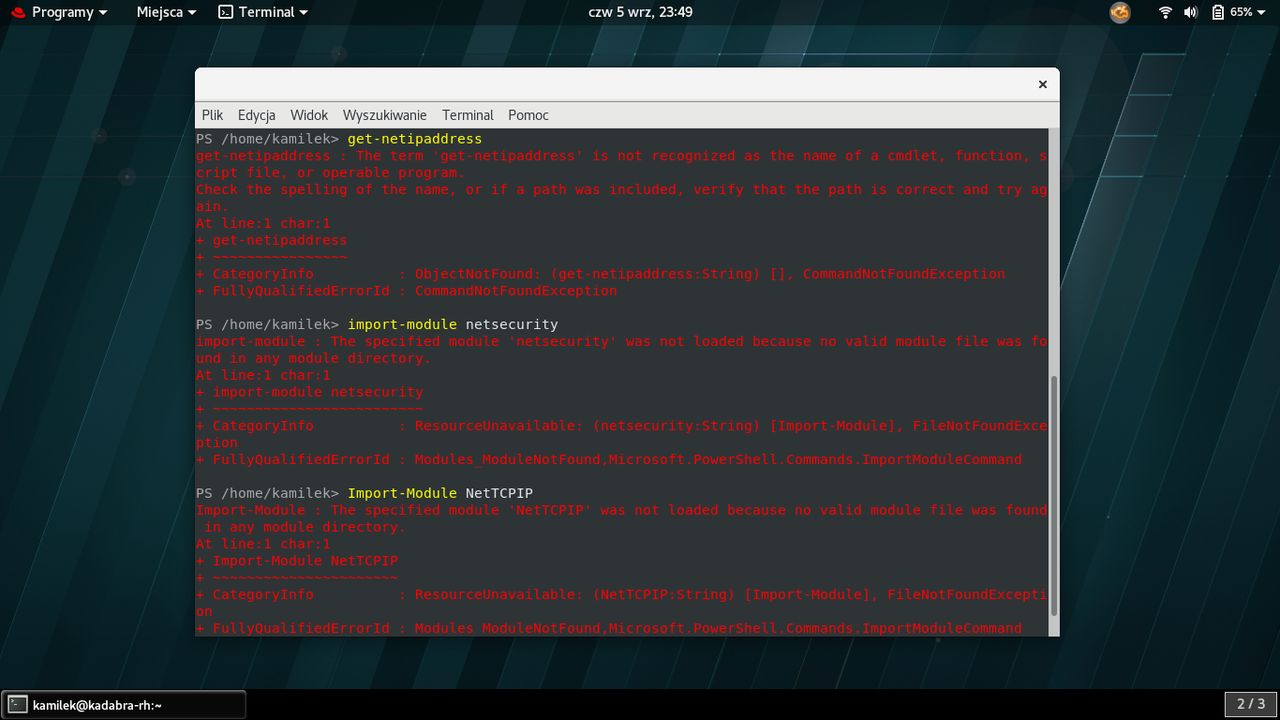The height and width of the screenshot is (720, 1280).
Task: Click the orange notification icon in tray
Action: 1120,12
